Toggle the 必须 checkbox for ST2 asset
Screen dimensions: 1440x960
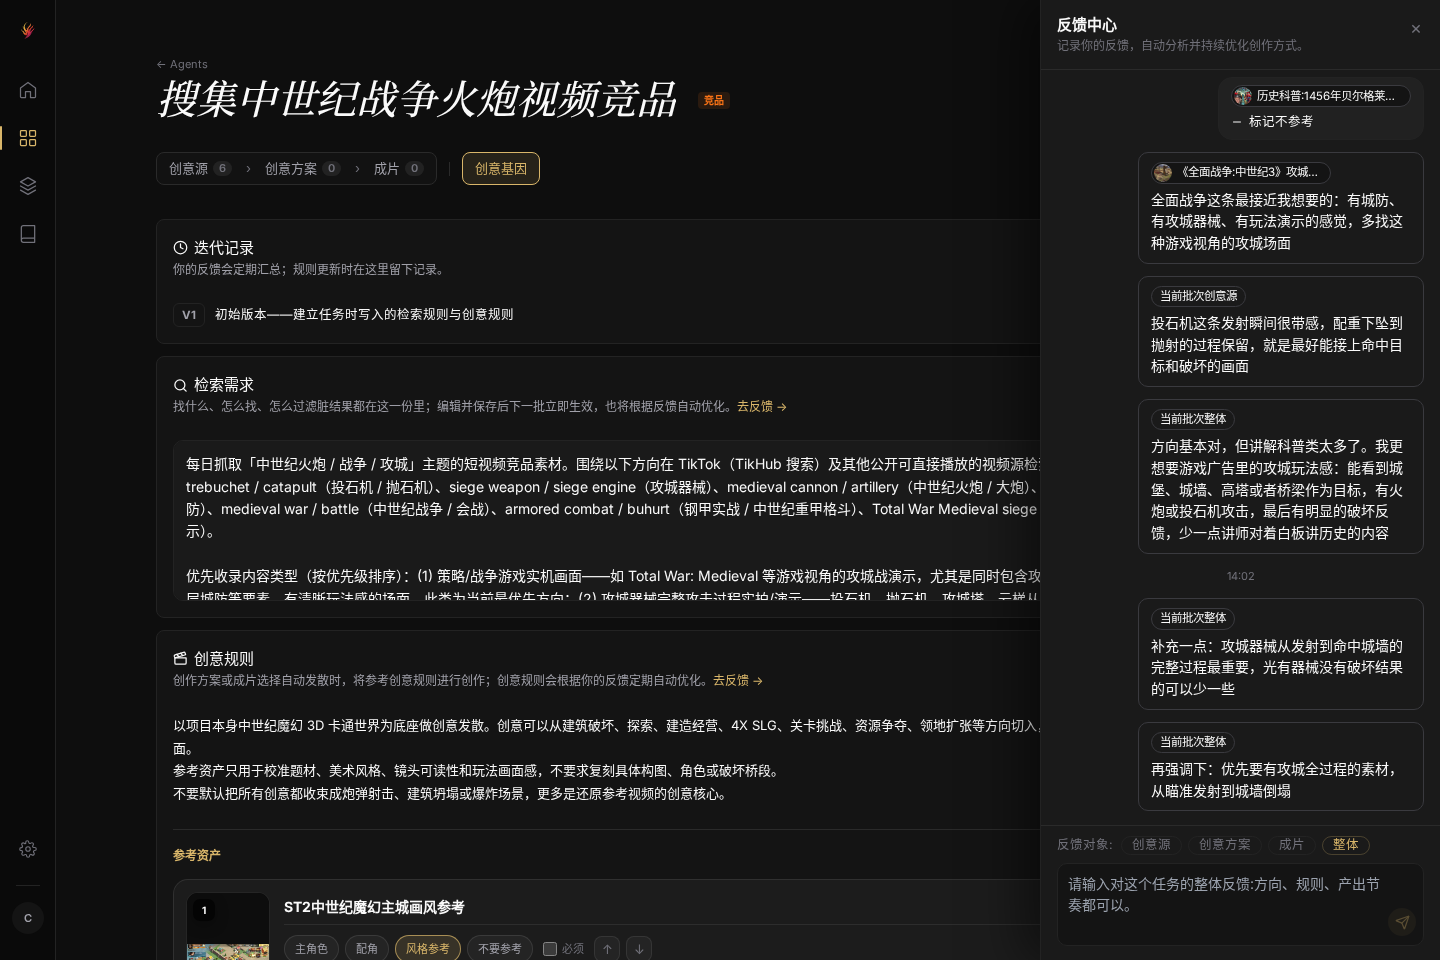pyautogui.click(x=550, y=949)
